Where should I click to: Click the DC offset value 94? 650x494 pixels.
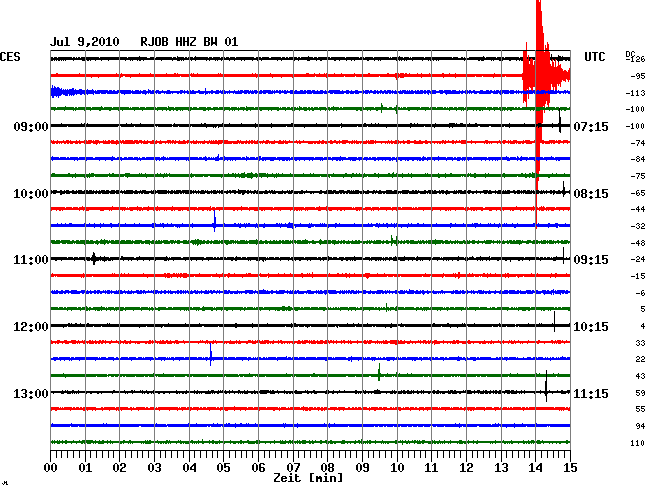(x=640, y=426)
